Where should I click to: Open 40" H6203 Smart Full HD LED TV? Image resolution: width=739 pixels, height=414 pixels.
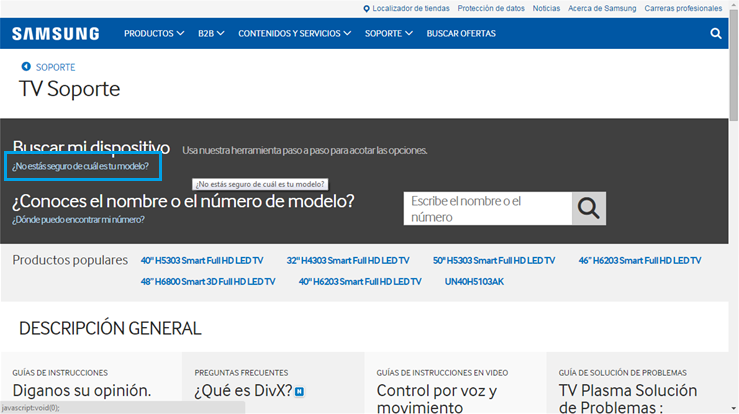click(360, 282)
